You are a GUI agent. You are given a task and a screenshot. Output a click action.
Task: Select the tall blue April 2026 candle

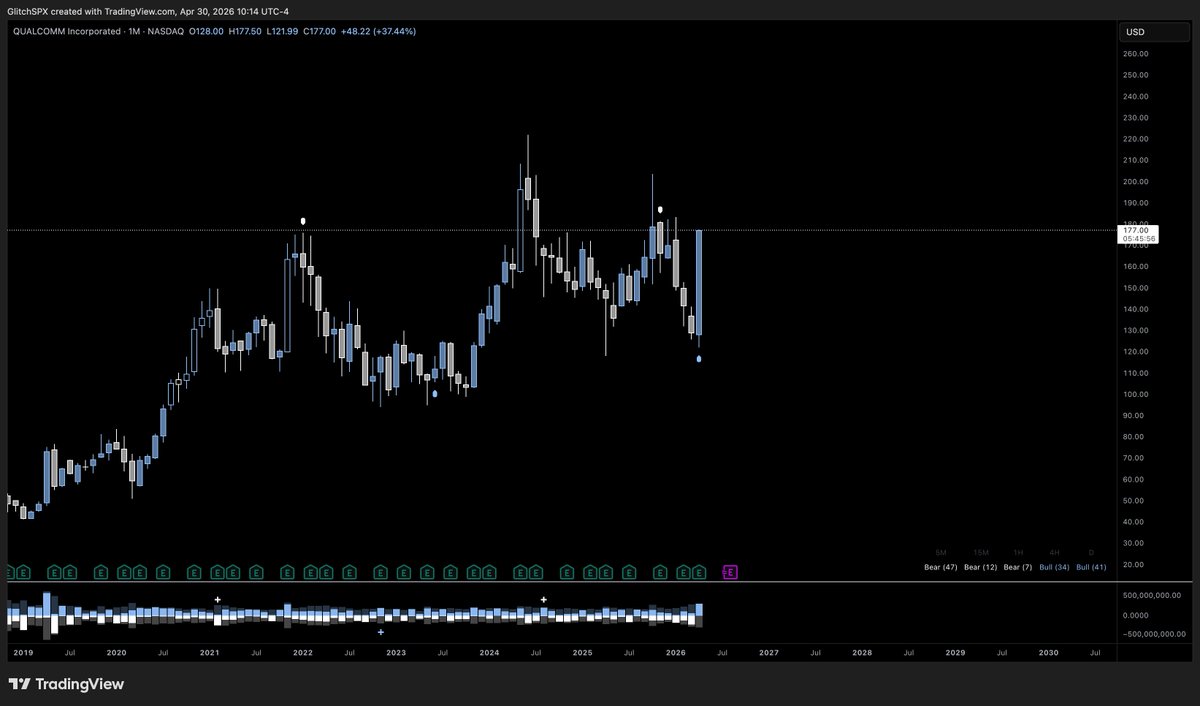pos(699,282)
